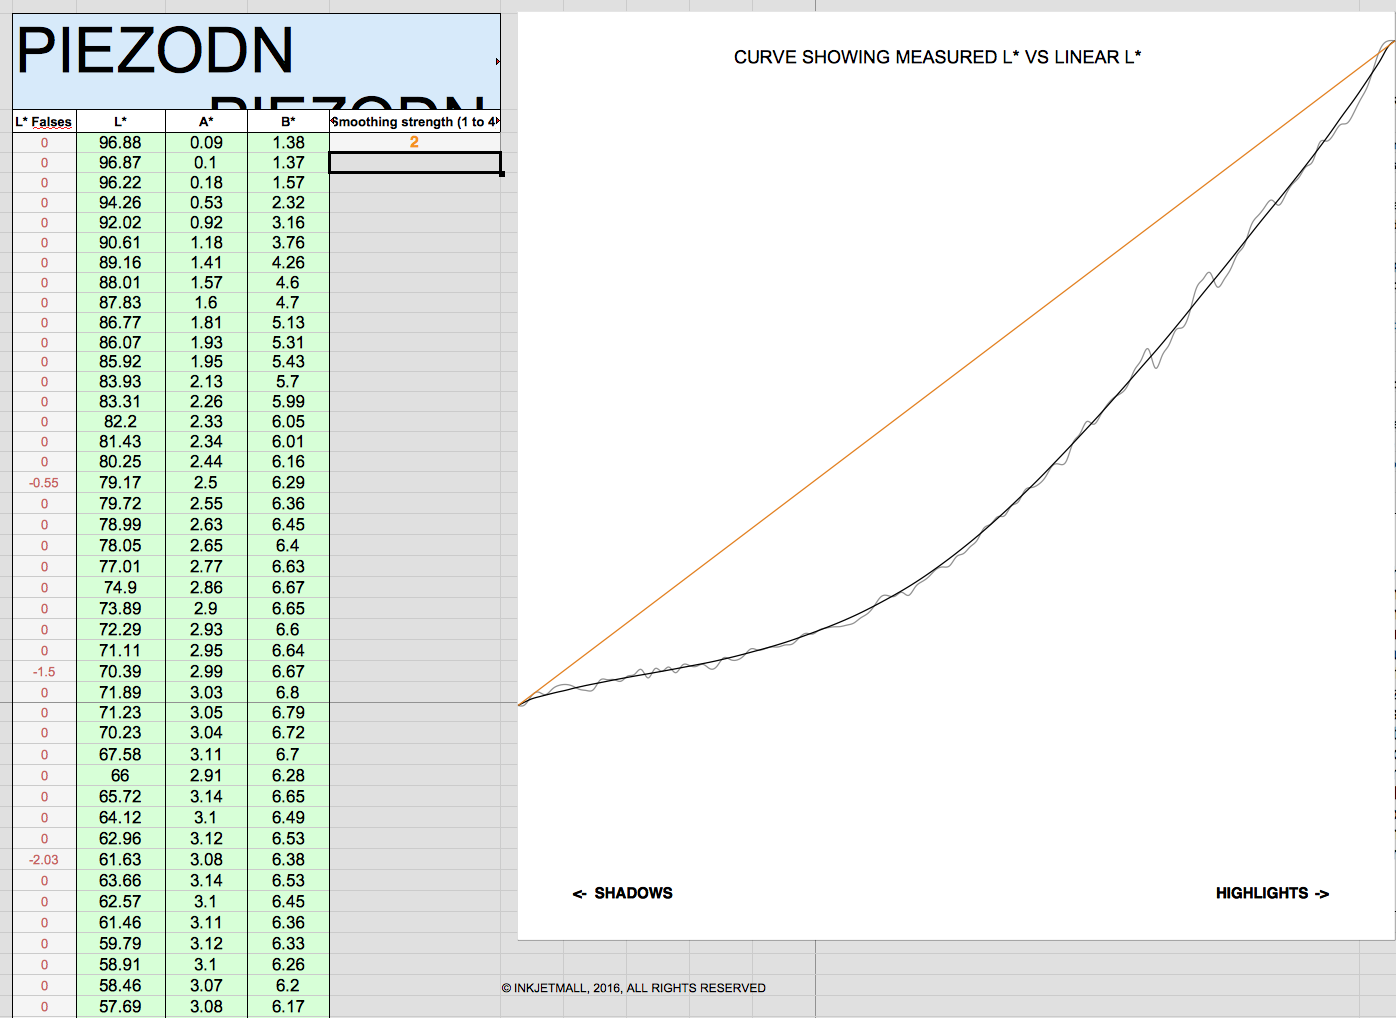Screen dimensions: 1396x1018
Task: Click the L* Falses cell showing -0.55
Action: tap(44, 483)
